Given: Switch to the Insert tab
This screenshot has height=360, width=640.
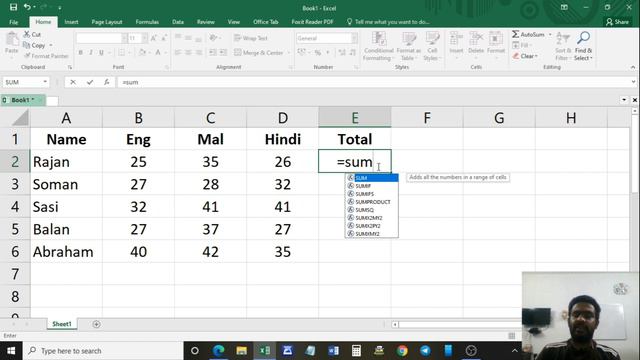Looking at the screenshot, I should coord(71,22).
